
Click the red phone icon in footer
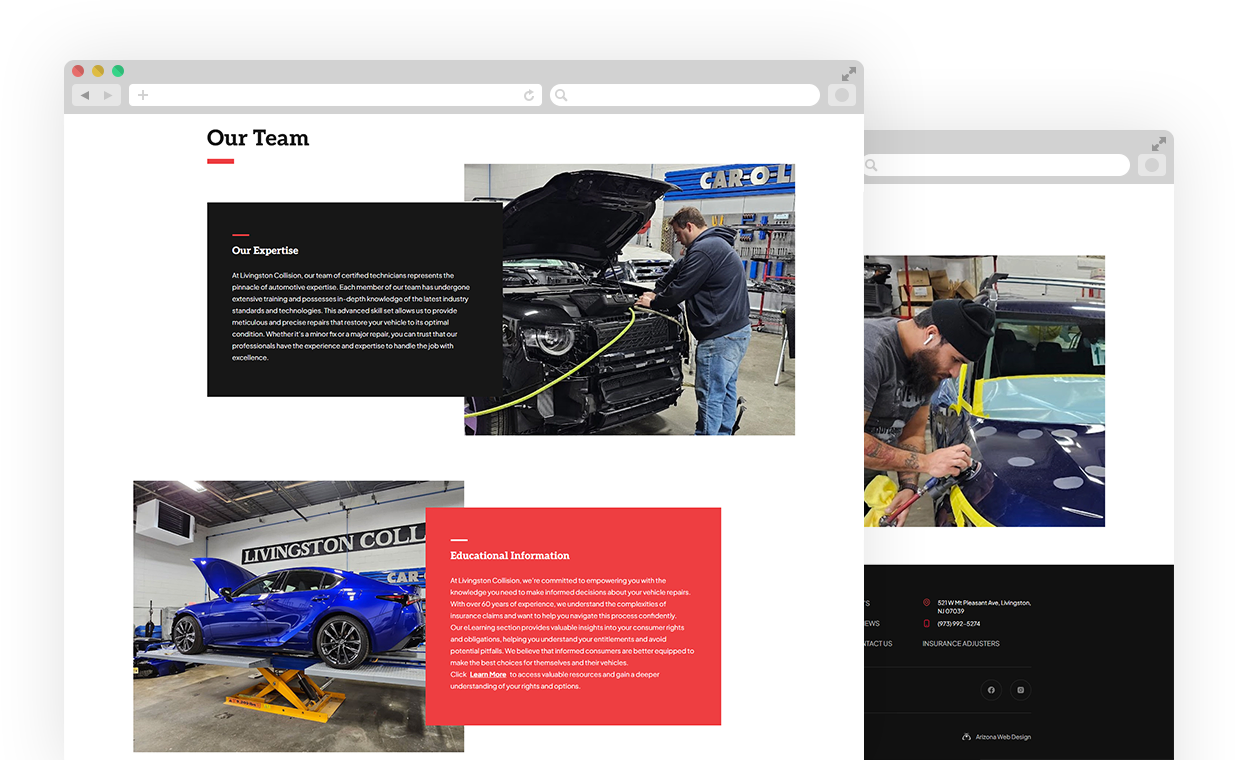(927, 623)
